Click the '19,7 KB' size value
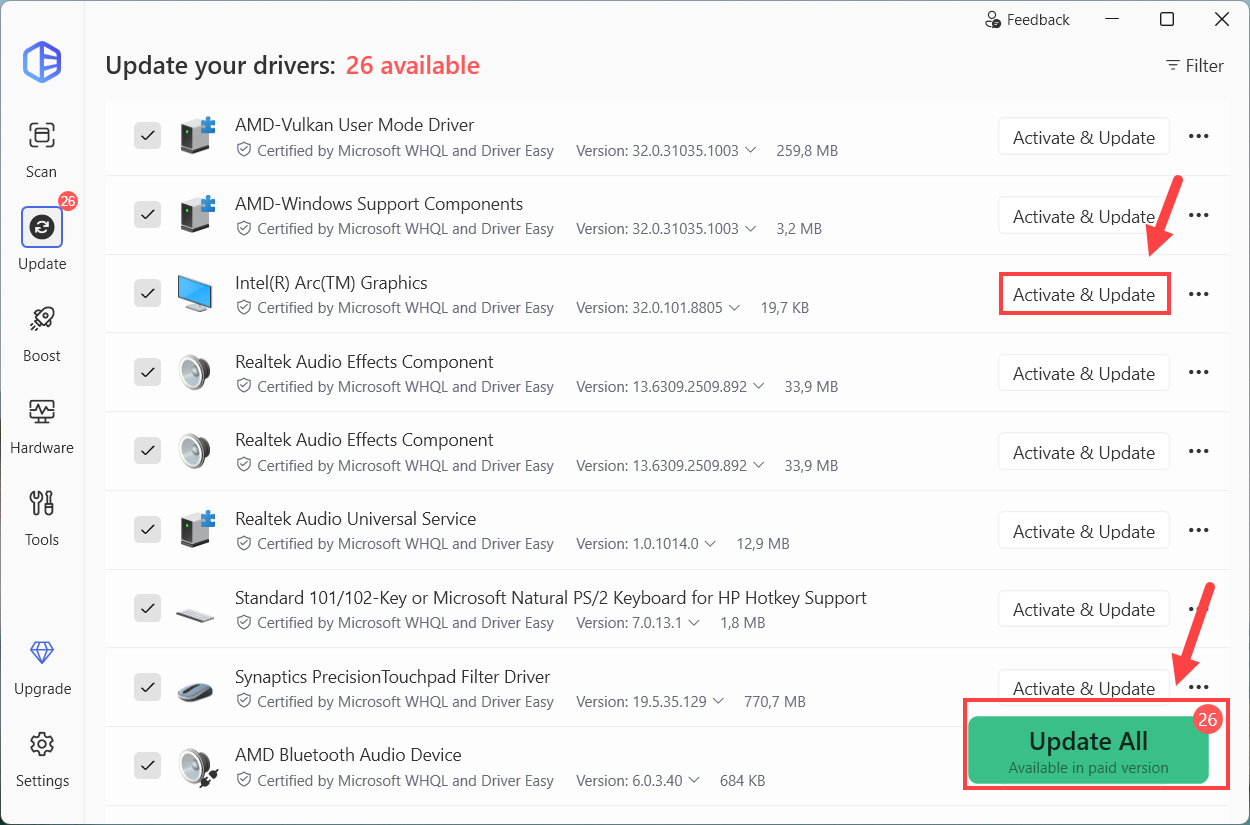Image resolution: width=1250 pixels, height=825 pixels. tap(785, 308)
